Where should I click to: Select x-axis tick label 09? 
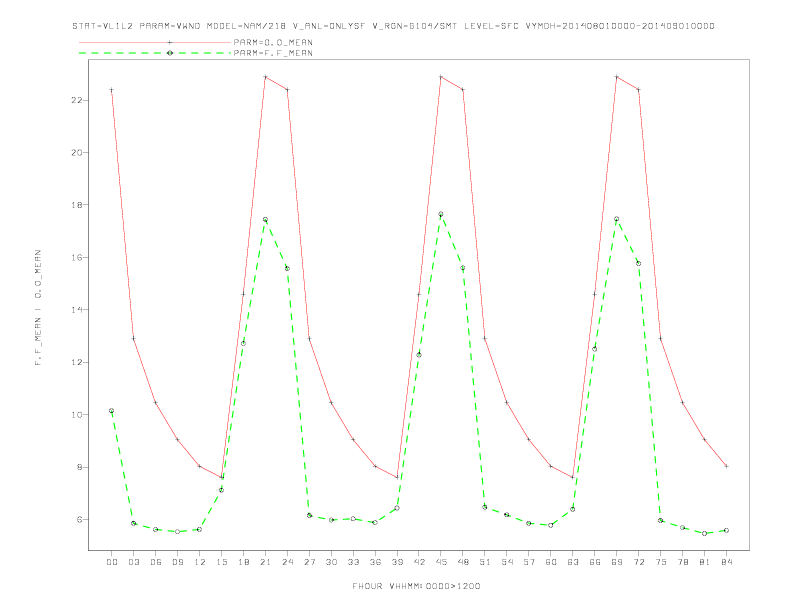point(177,562)
